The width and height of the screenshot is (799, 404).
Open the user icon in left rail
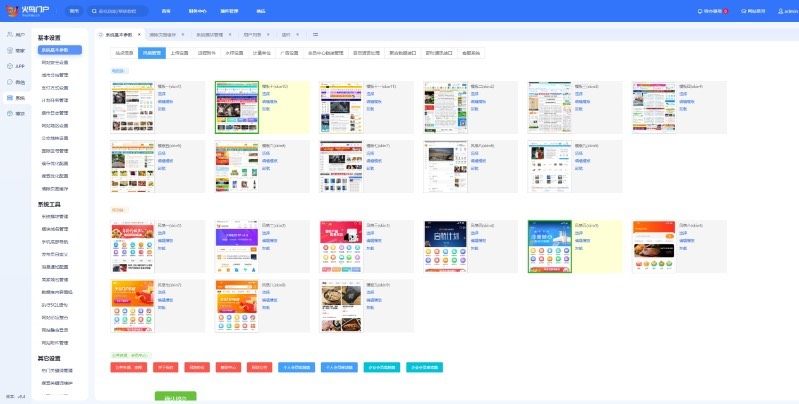tap(10, 34)
